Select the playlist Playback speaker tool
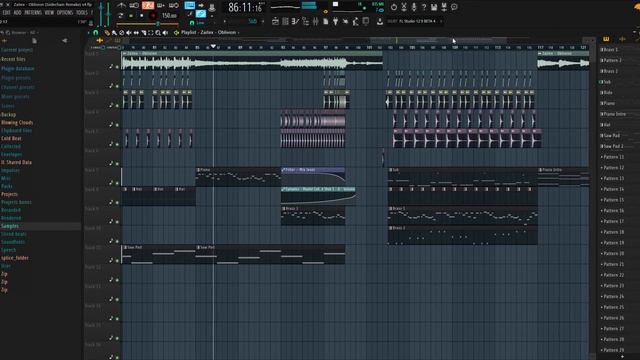This screenshot has height=360, width=640. [x=165, y=33]
